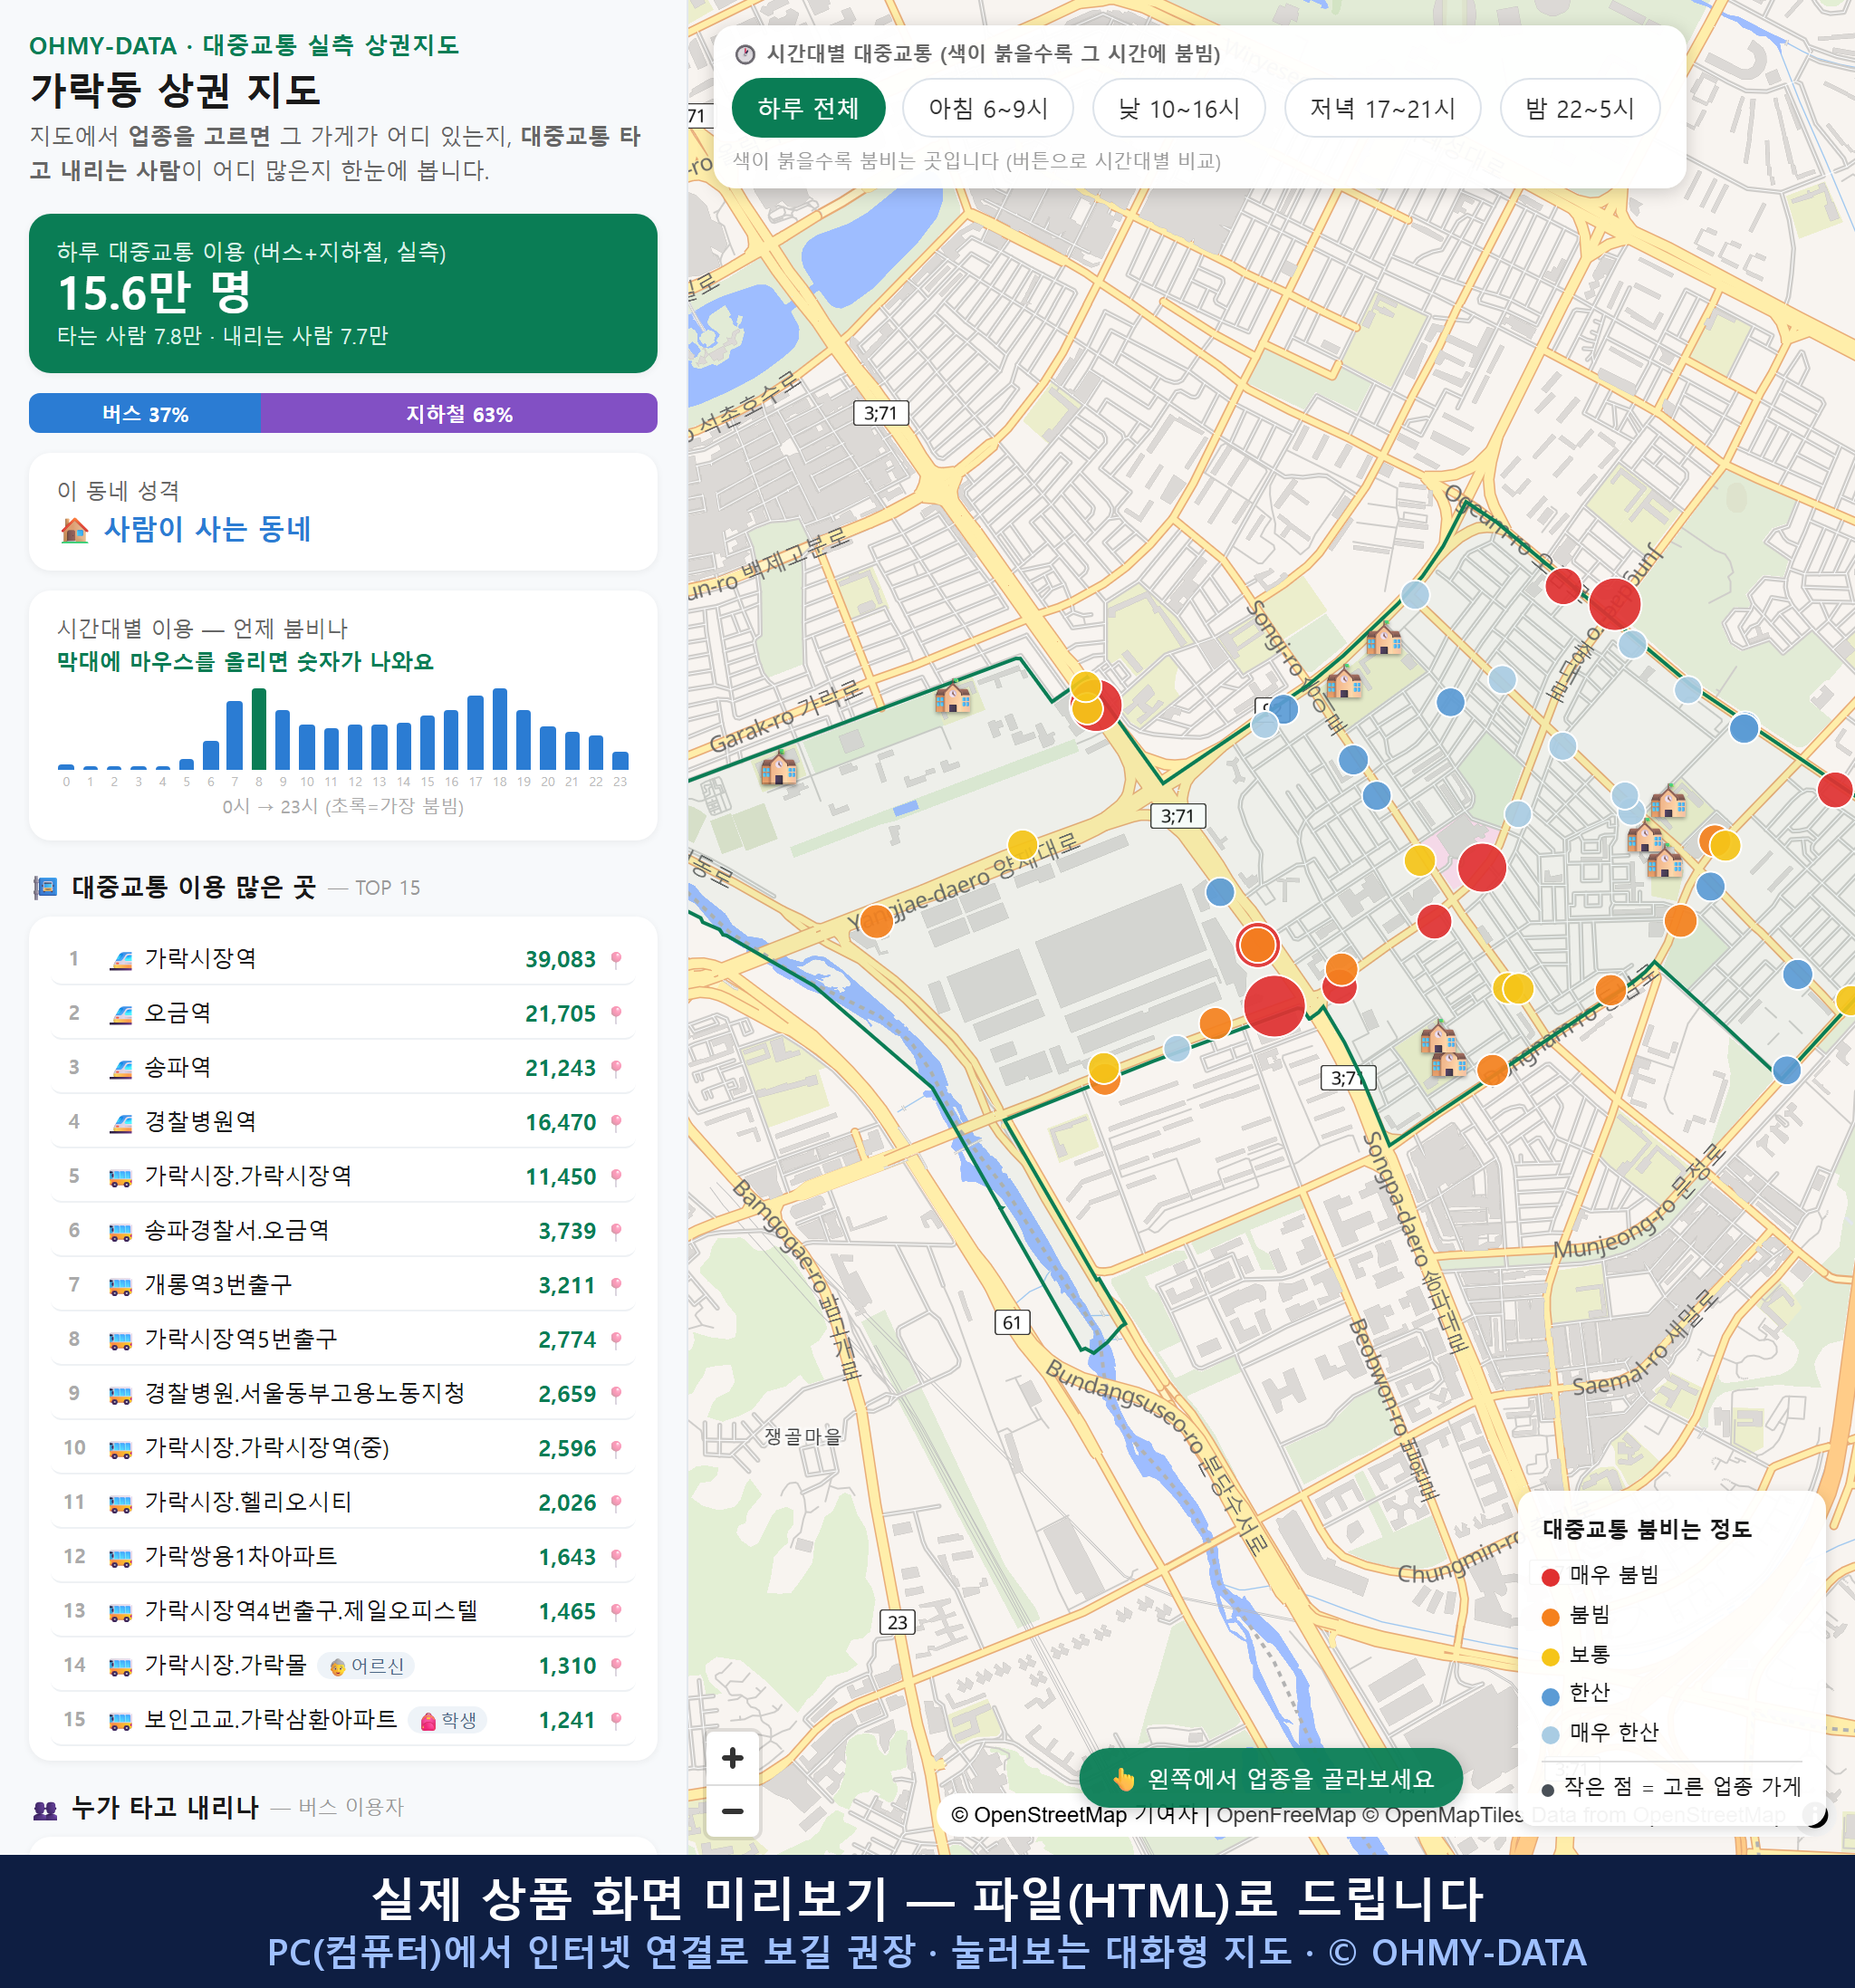
Task: Click the house icon beside 사람이 사는 동네
Action: click(75, 529)
